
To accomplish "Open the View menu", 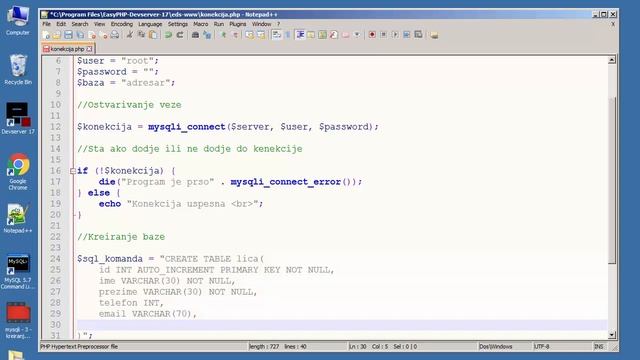I will tap(99, 24).
